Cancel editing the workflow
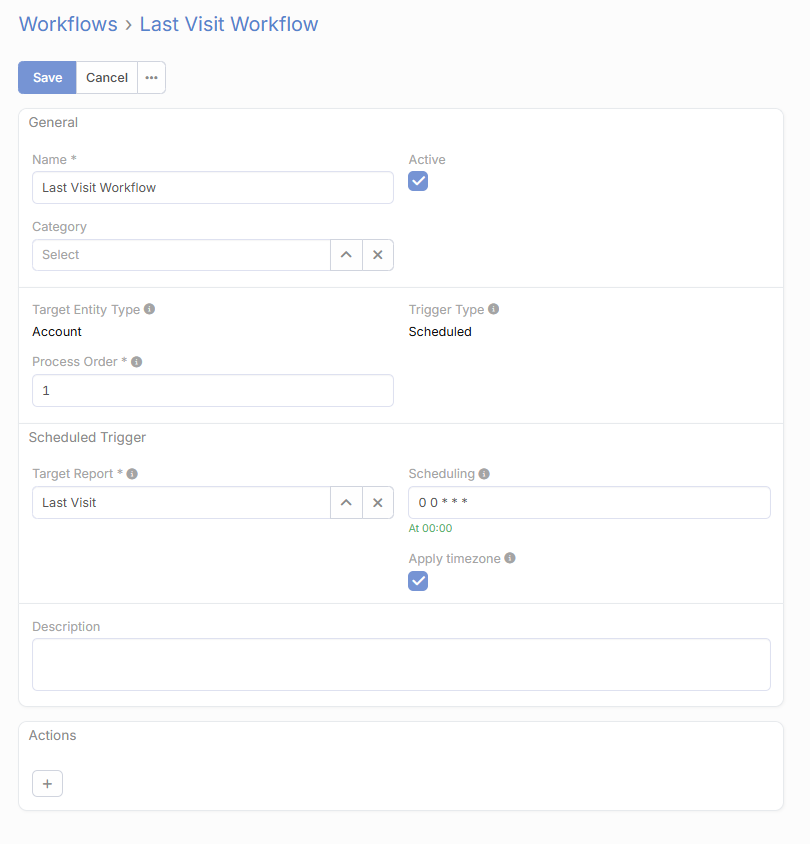Viewport: 810px width, 844px height. pos(107,78)
